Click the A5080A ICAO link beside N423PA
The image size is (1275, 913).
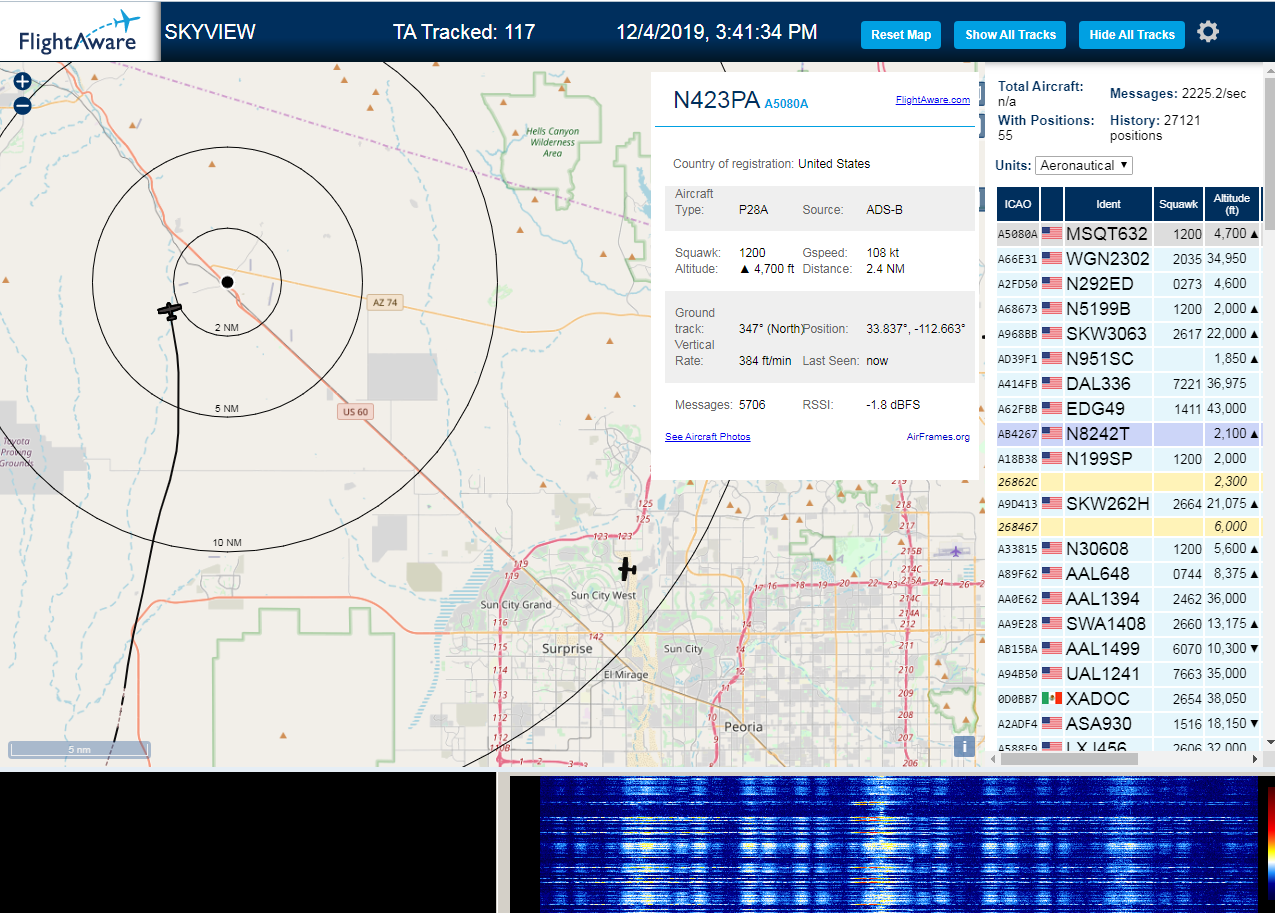pos(786,104)
